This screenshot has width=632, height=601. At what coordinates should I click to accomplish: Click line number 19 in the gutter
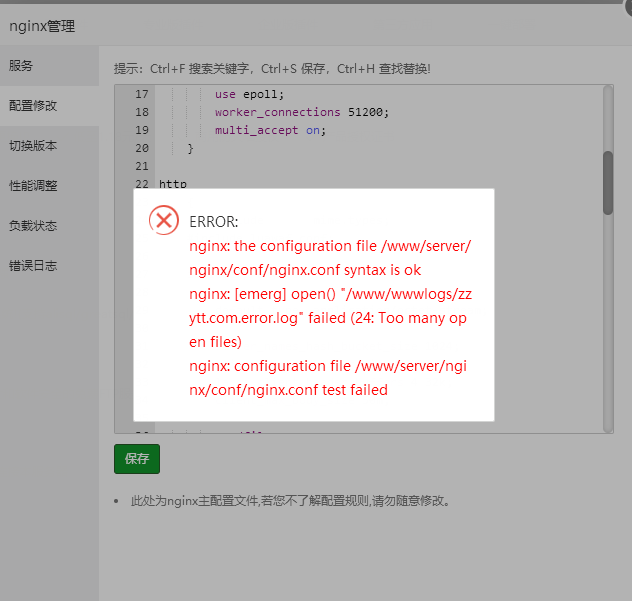coord(141,130)
